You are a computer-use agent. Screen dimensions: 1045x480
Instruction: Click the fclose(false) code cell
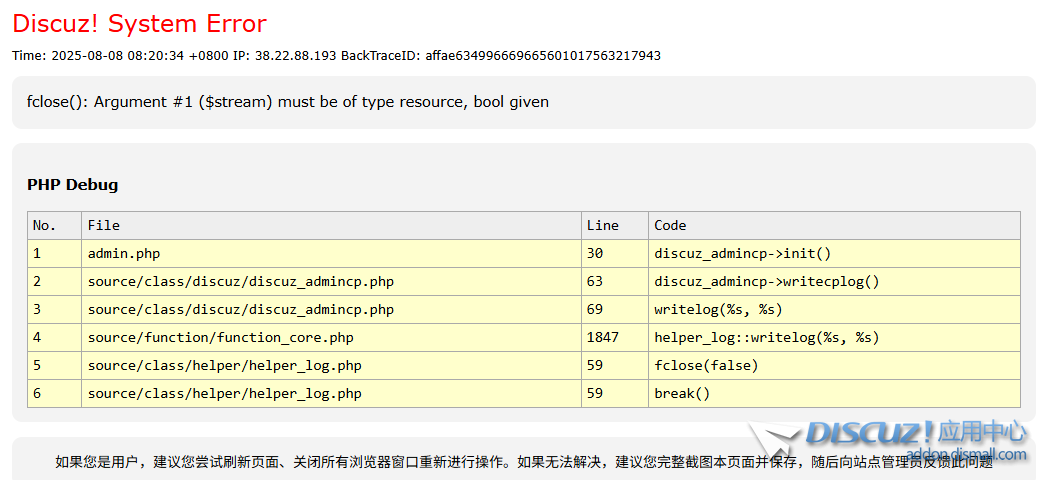tap(834, 365)
